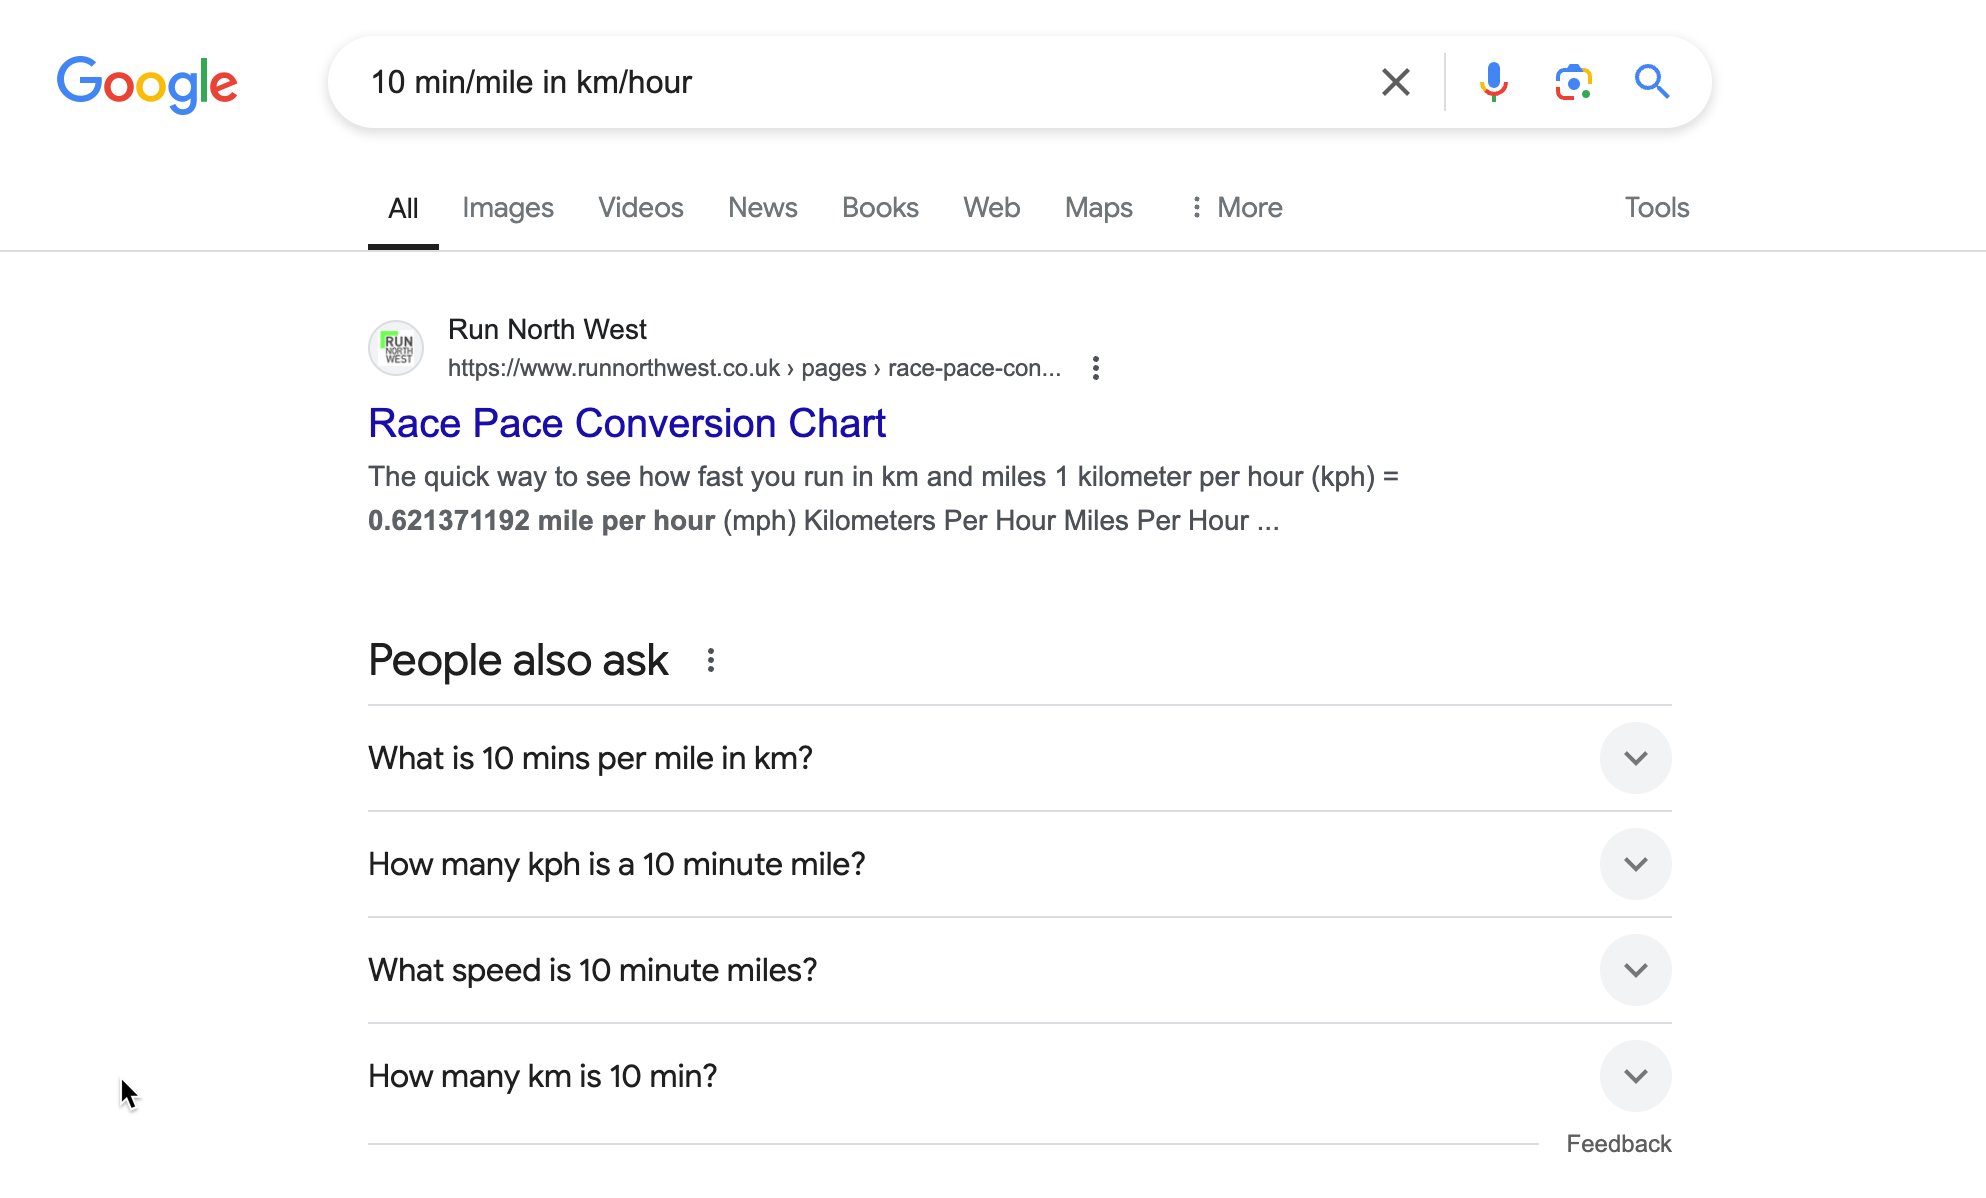The width and height of the screenshot is (1986, 1198).
Task: Expand "How many kph is a 10 minute mile?"
Action: 1019,864
